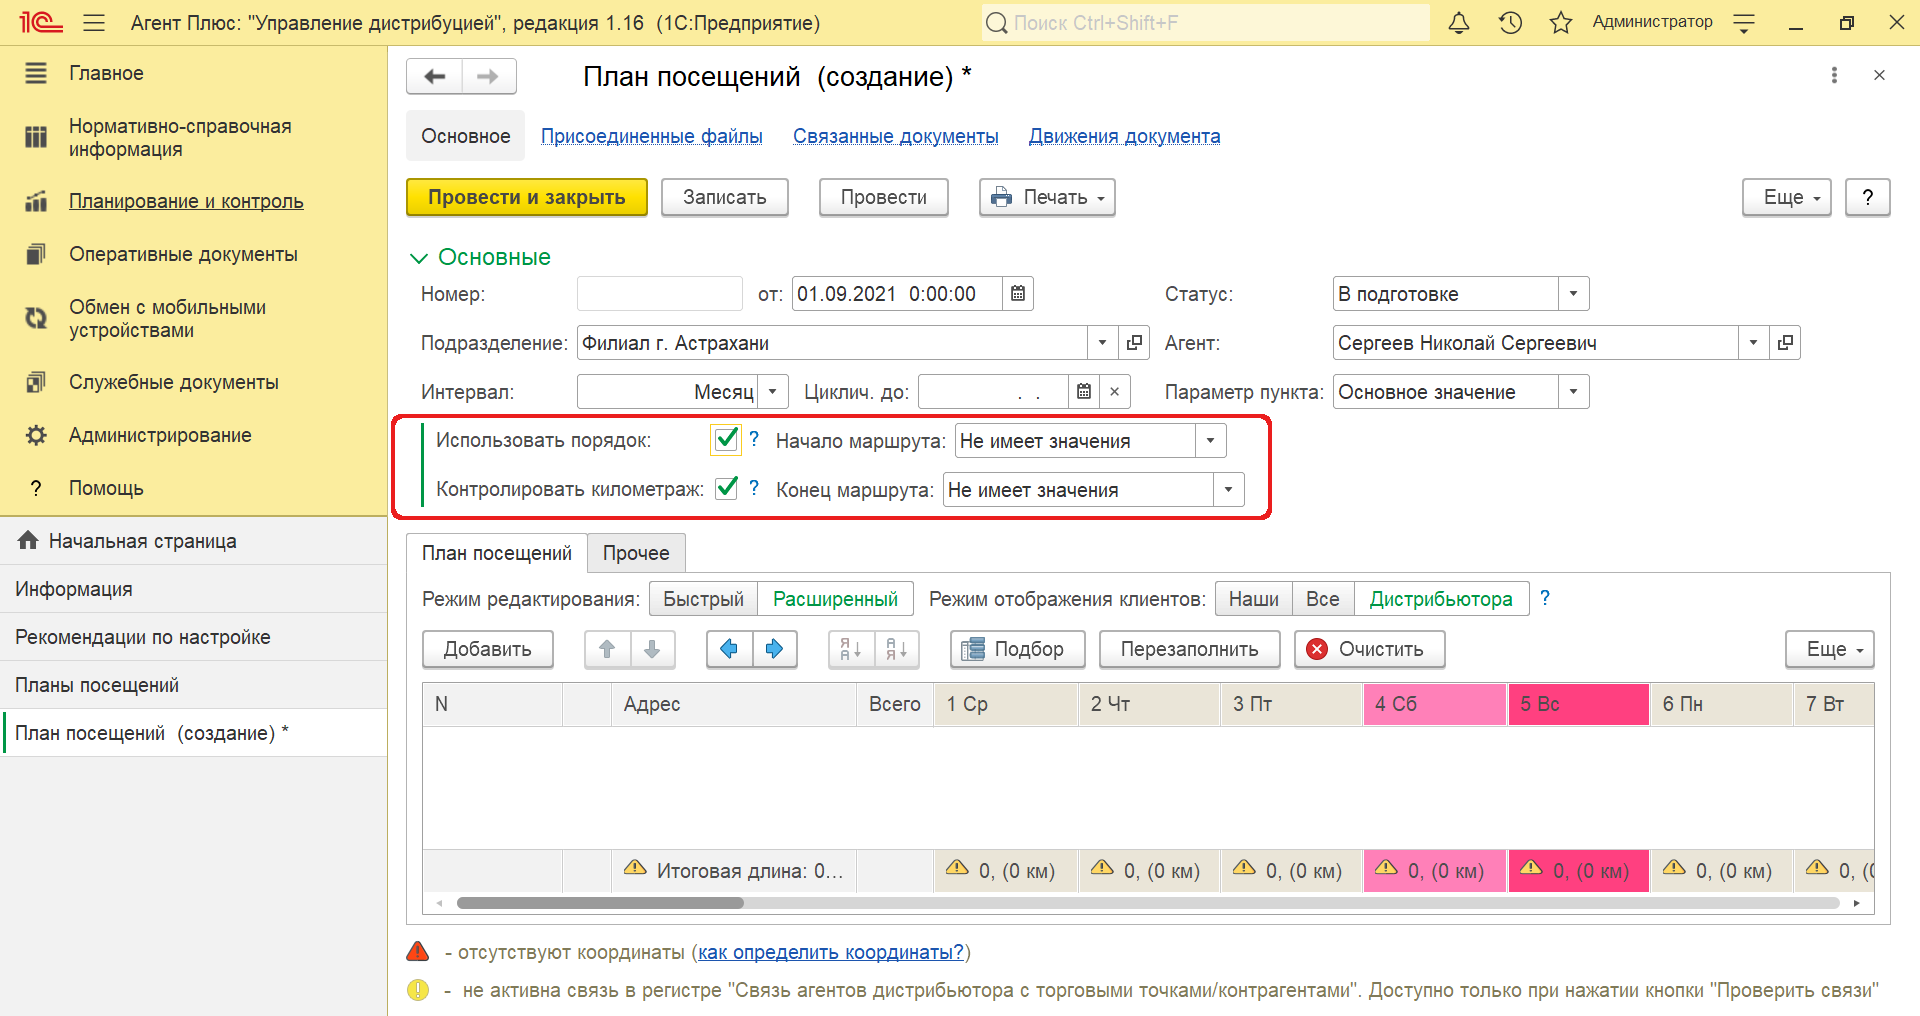
Task: Toggle Использовать порядок checkbox
Action: coord(726,439)
